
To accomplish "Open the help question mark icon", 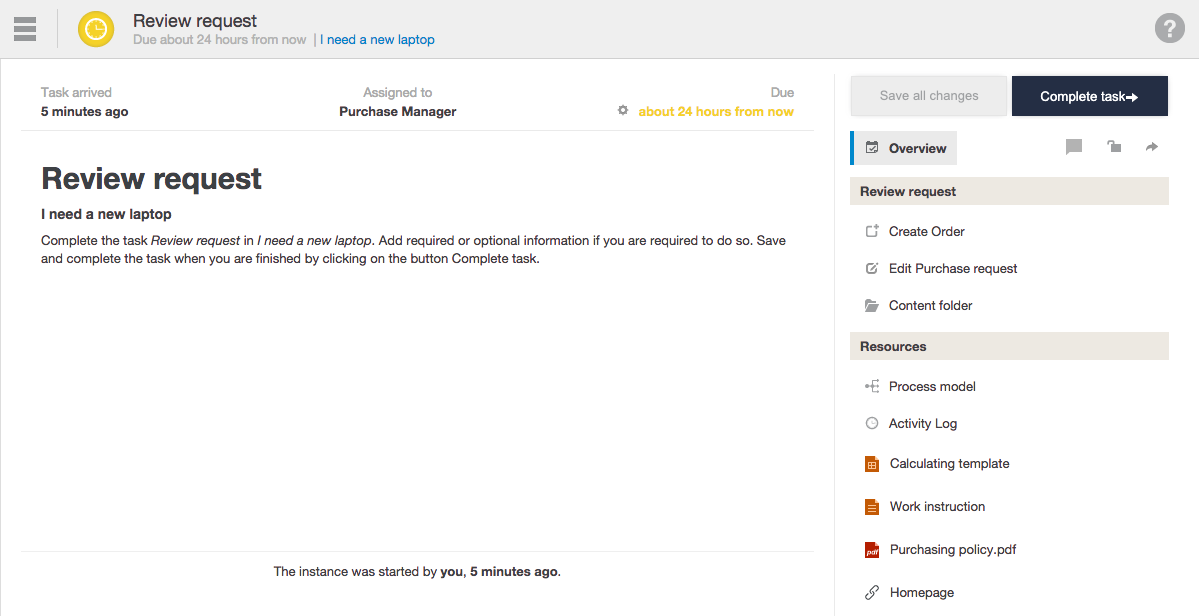I will (x=1169, y=28).
